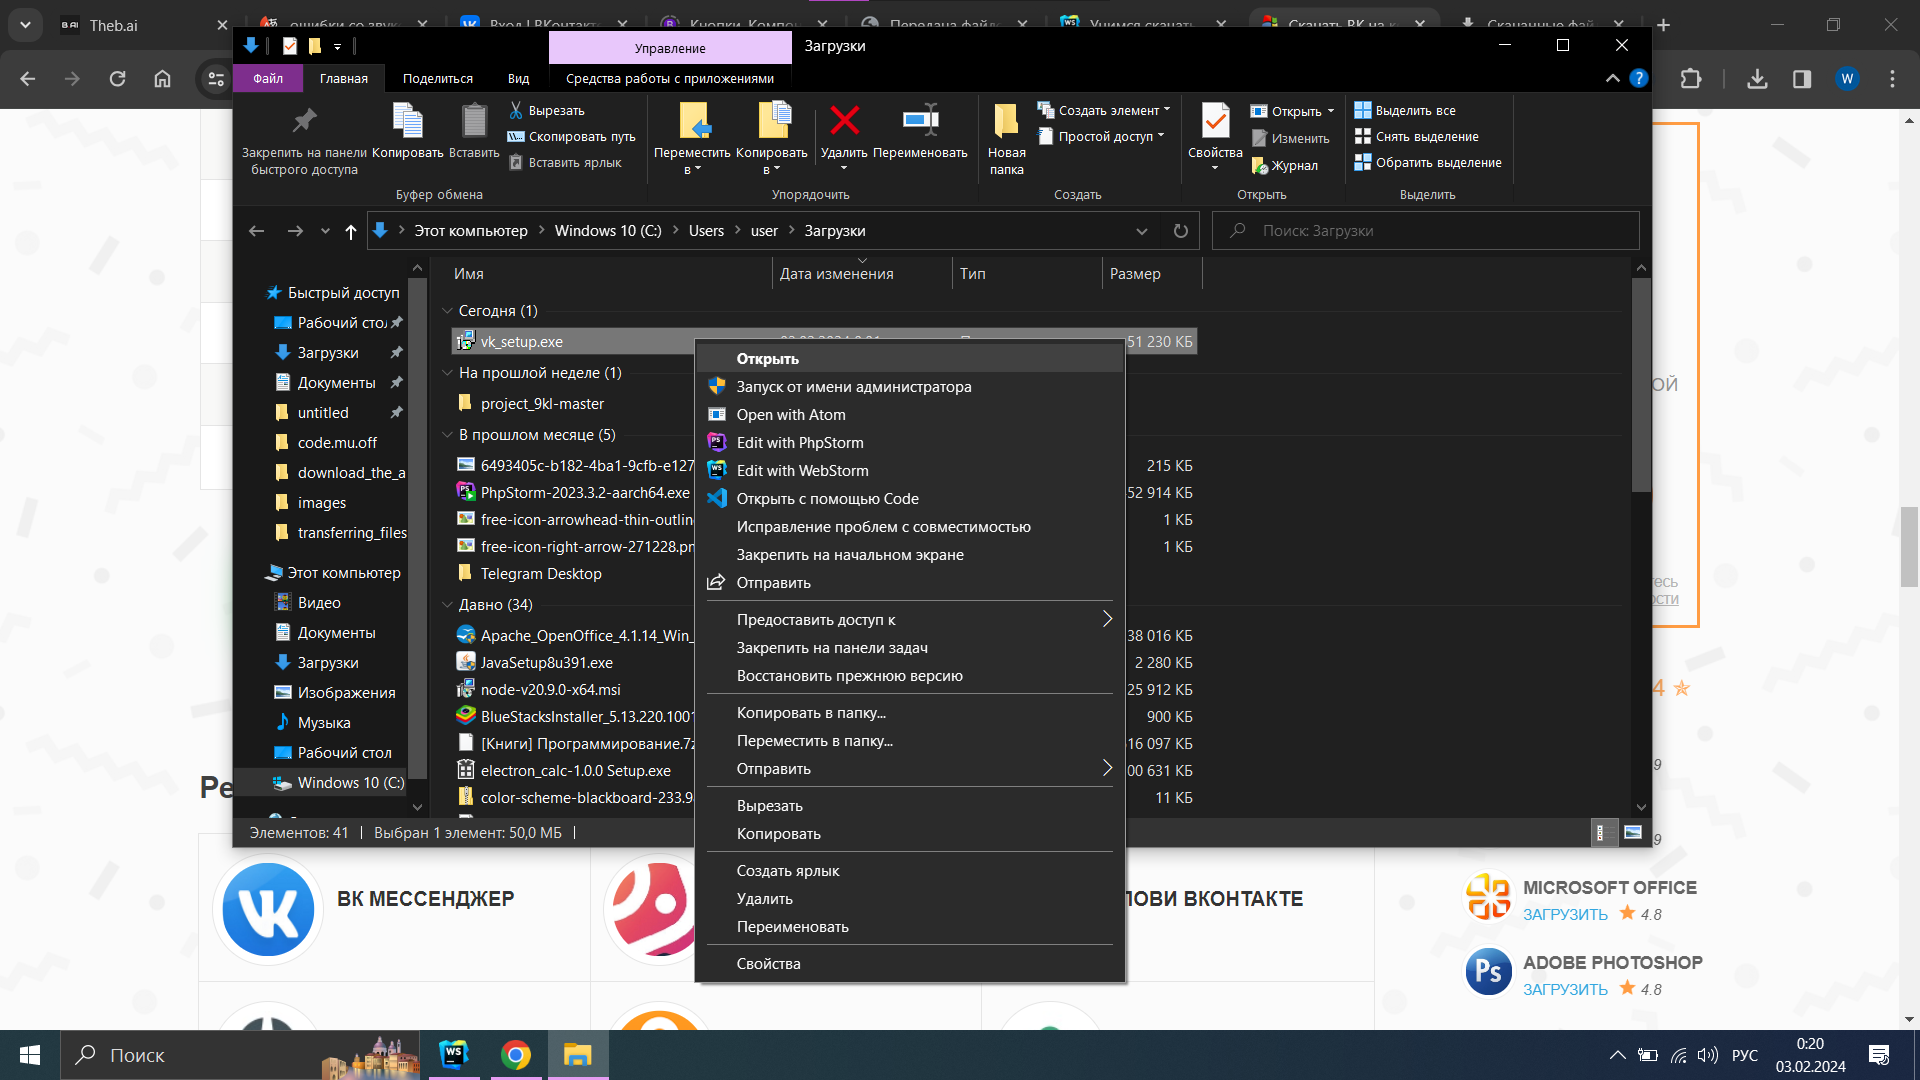Sort by the Размер column header
This screenshot has width=1920, height=1080.
(x=1151, y=274)
